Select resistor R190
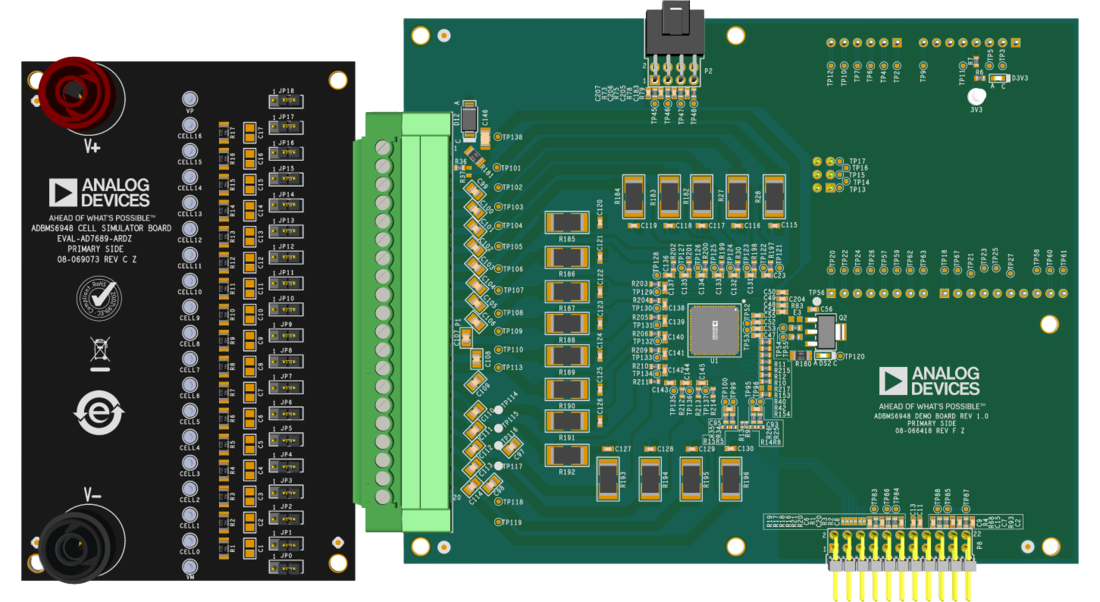 coord(567,389)
